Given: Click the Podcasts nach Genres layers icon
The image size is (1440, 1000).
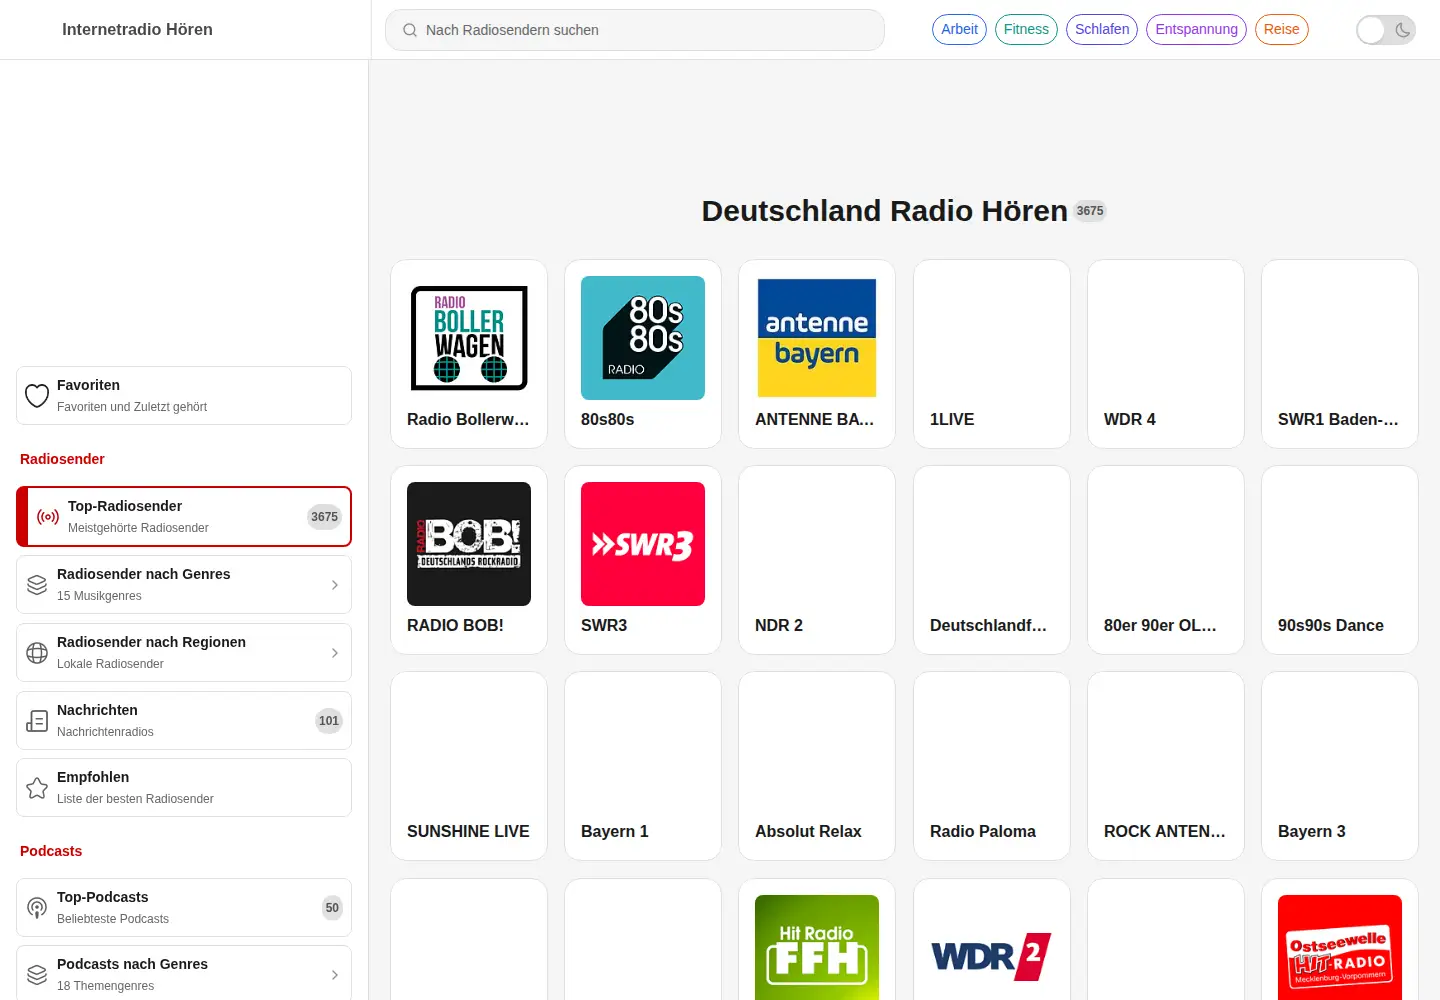Looking at the screenshot, I should coord(37,975).
